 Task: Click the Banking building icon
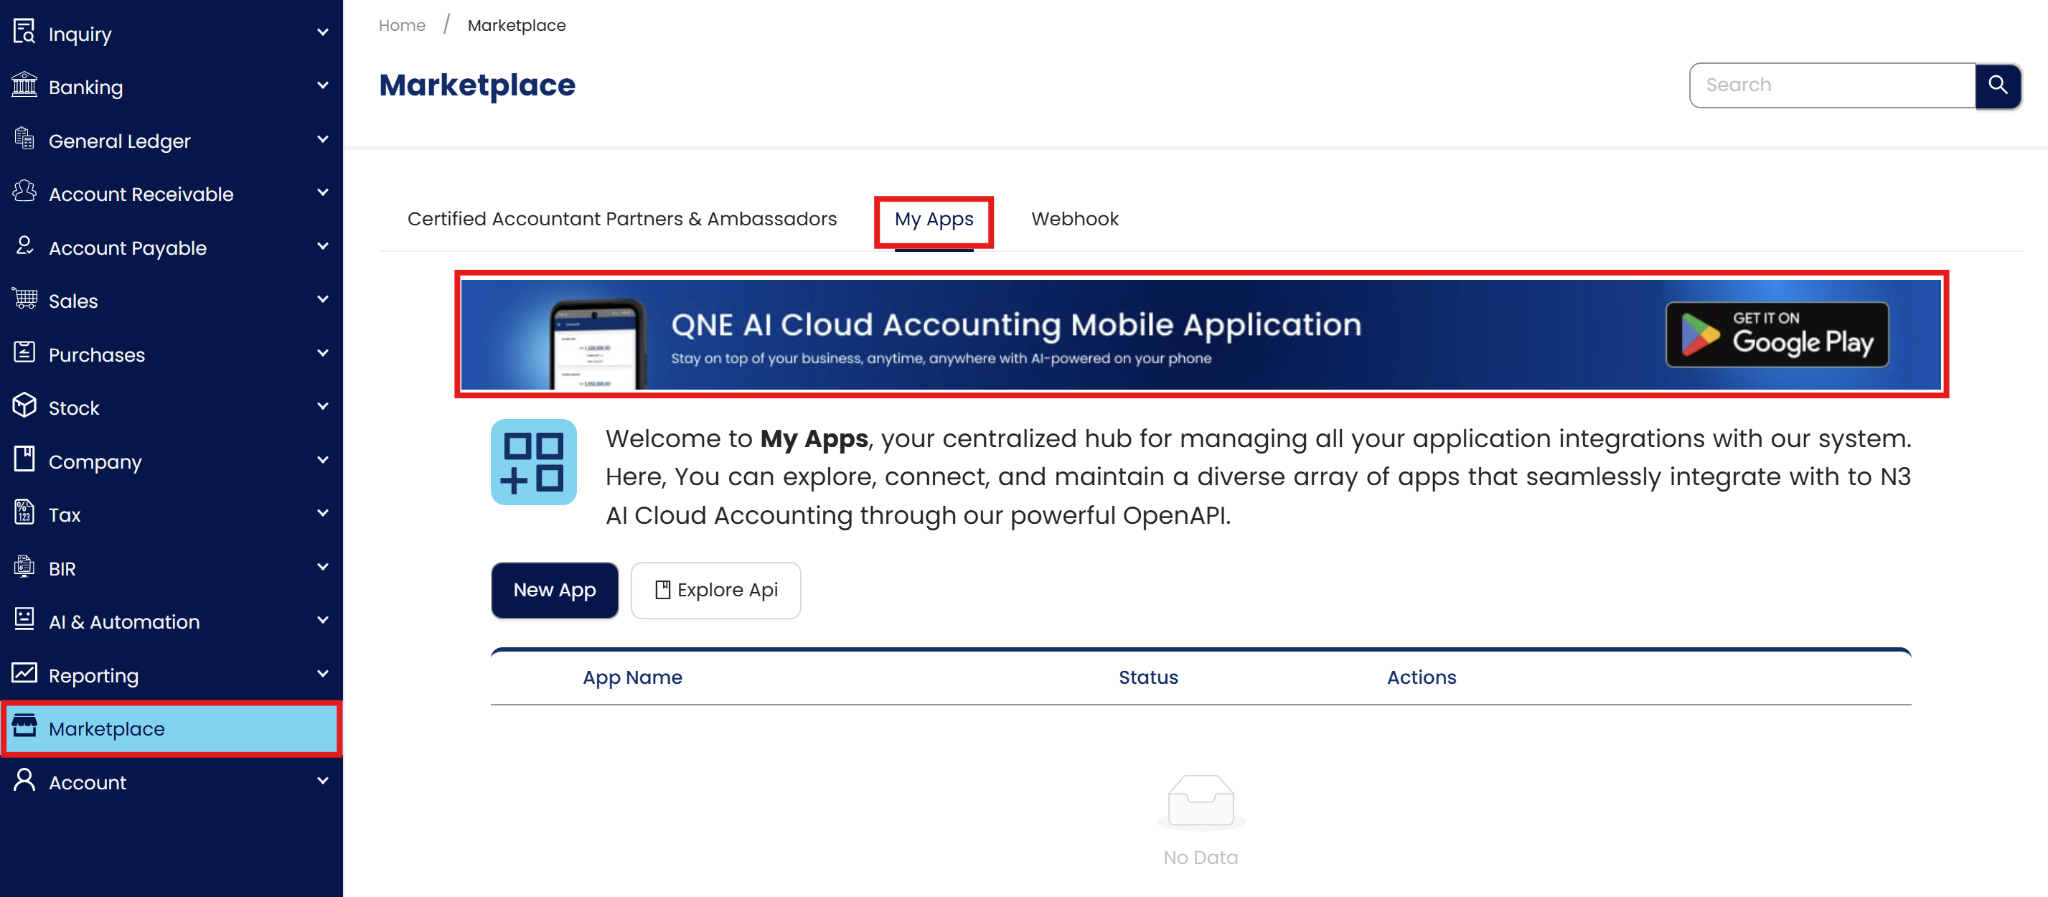[x=24, y=85]
